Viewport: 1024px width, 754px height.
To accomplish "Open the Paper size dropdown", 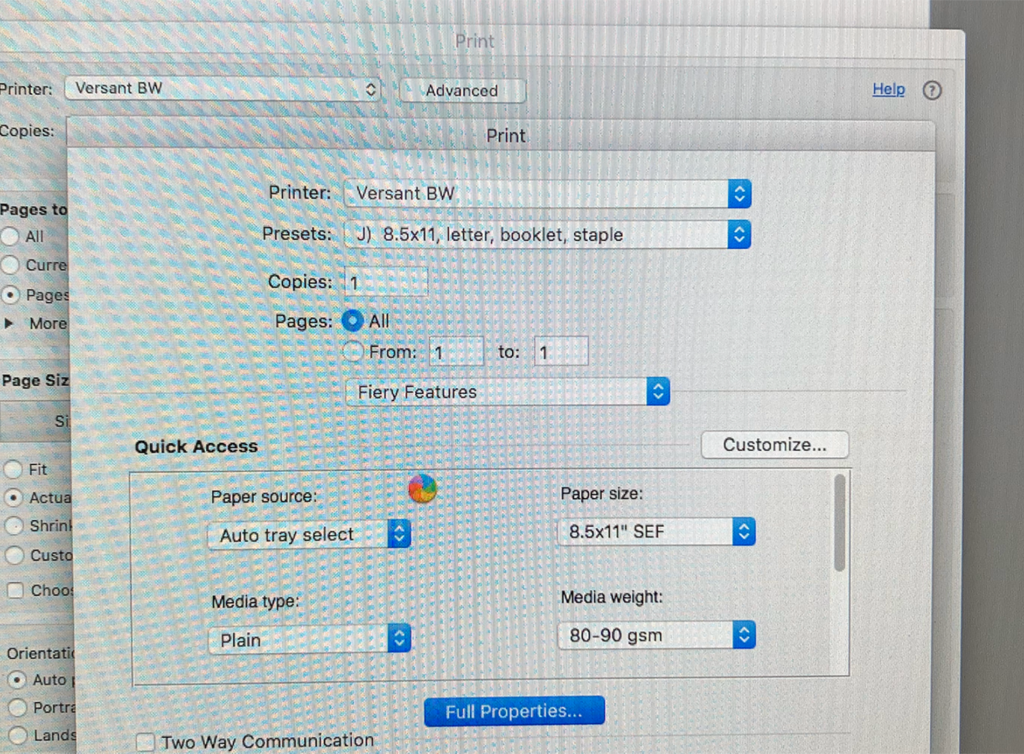I will coord(656,531).
